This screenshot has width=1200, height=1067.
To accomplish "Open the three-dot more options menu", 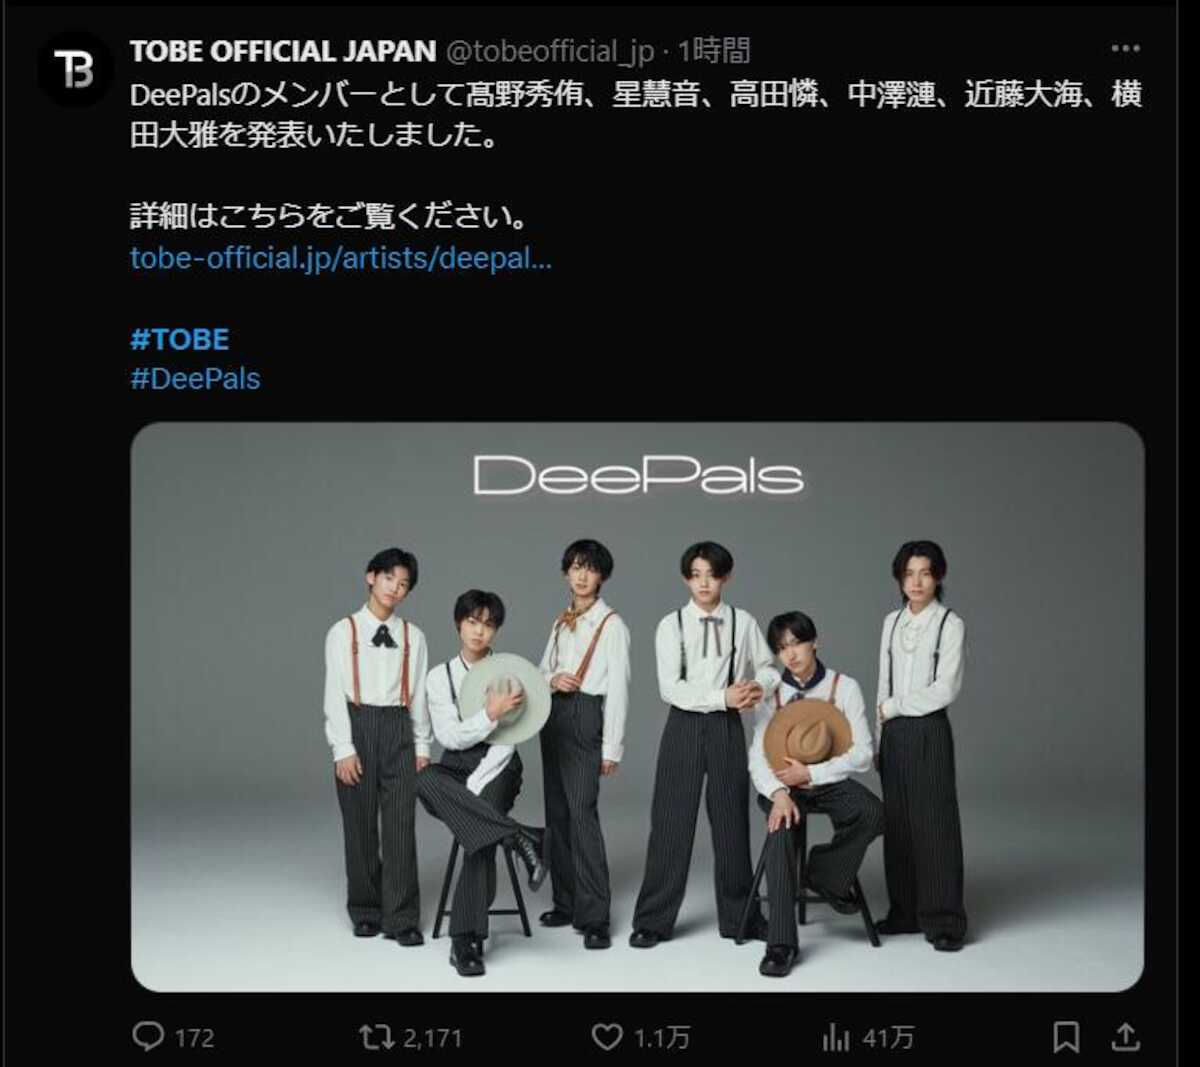I will point(1125,48).
